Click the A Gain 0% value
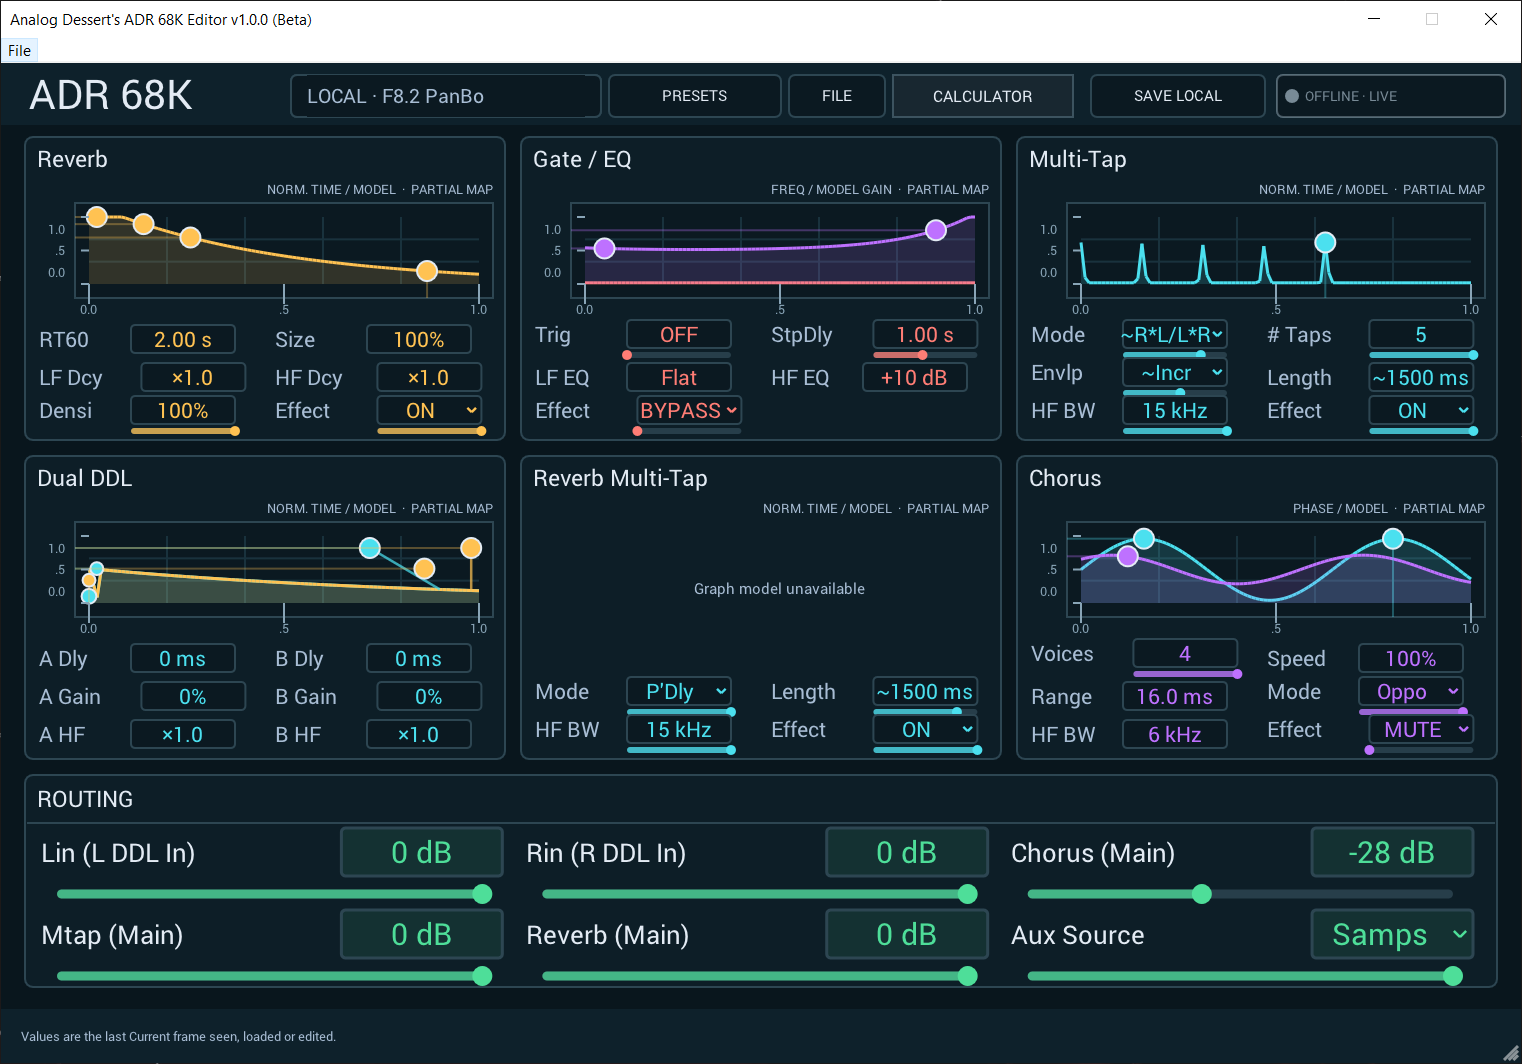Viewport: 1522px width, 1064px height. pos(193,697)
